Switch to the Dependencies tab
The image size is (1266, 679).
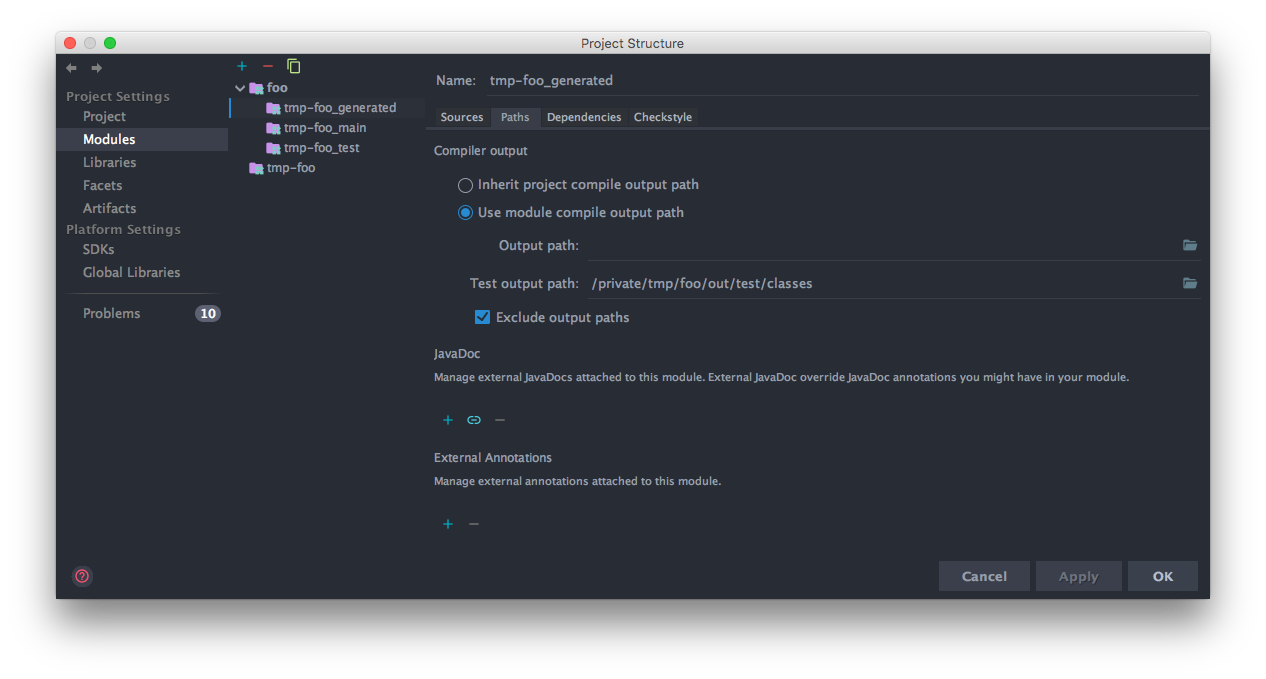click(x=584, y=117)
